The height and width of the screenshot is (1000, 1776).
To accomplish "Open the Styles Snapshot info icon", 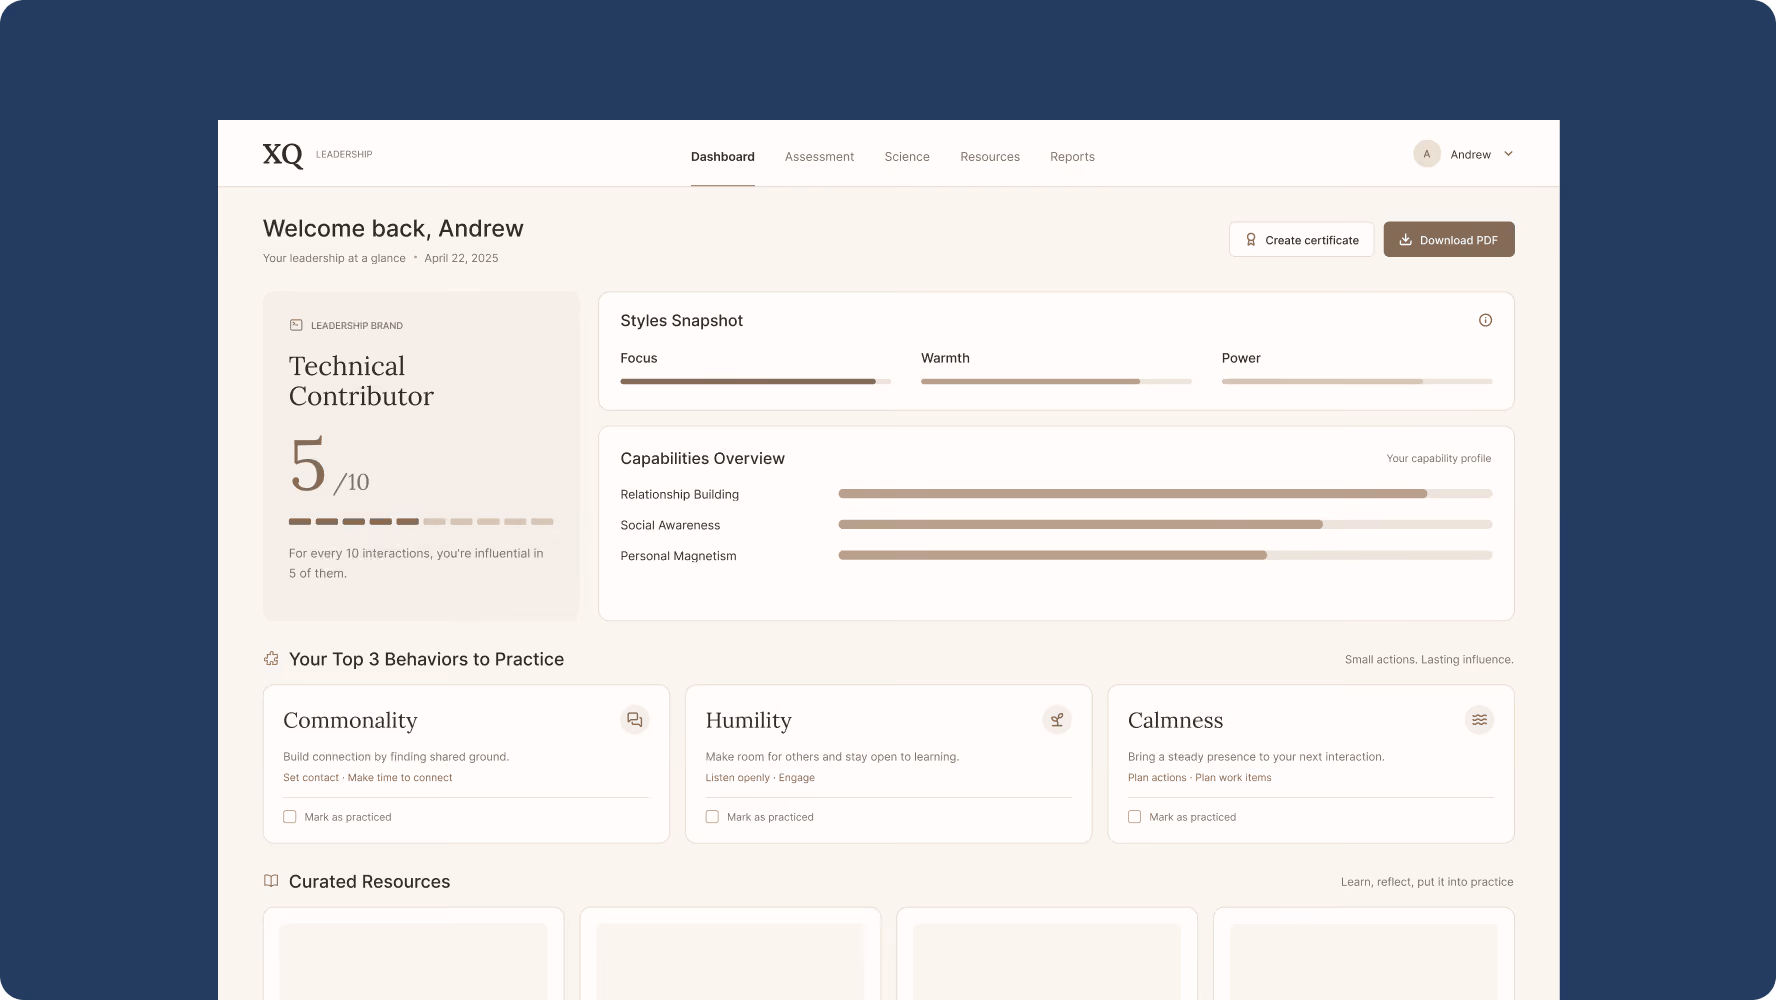I will [1485, 320].
